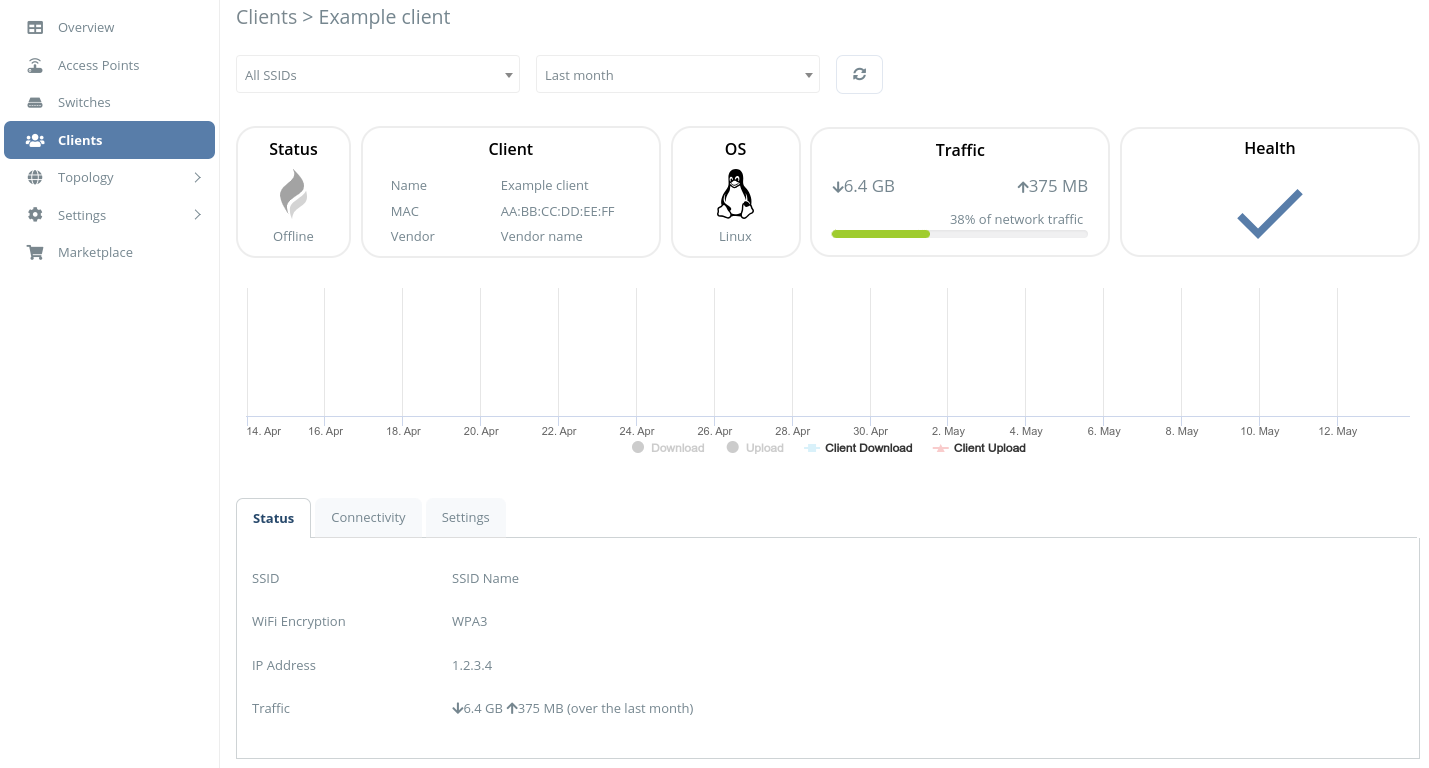Viewport: 1429px width, 768px height.
Task: Click the Vendor name value
Action: coord(541,236)
